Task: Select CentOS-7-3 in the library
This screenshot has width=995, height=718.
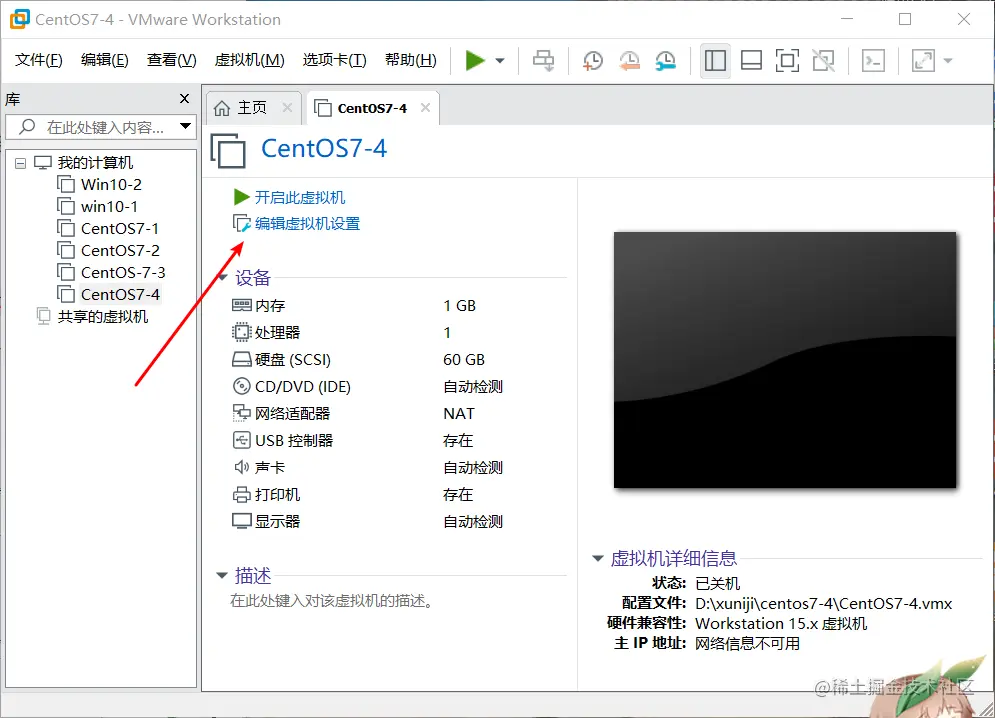Action: [x=123, y=273]
